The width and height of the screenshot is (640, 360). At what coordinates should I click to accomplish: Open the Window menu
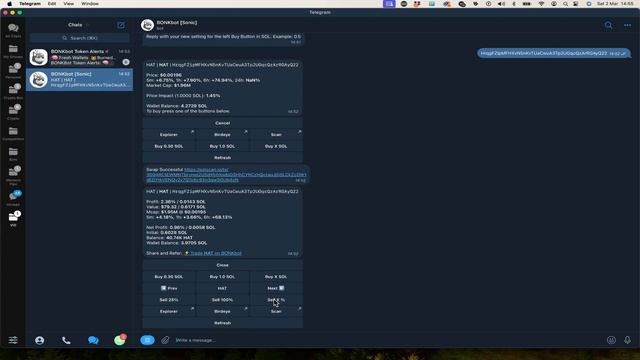tap(90, 4)
